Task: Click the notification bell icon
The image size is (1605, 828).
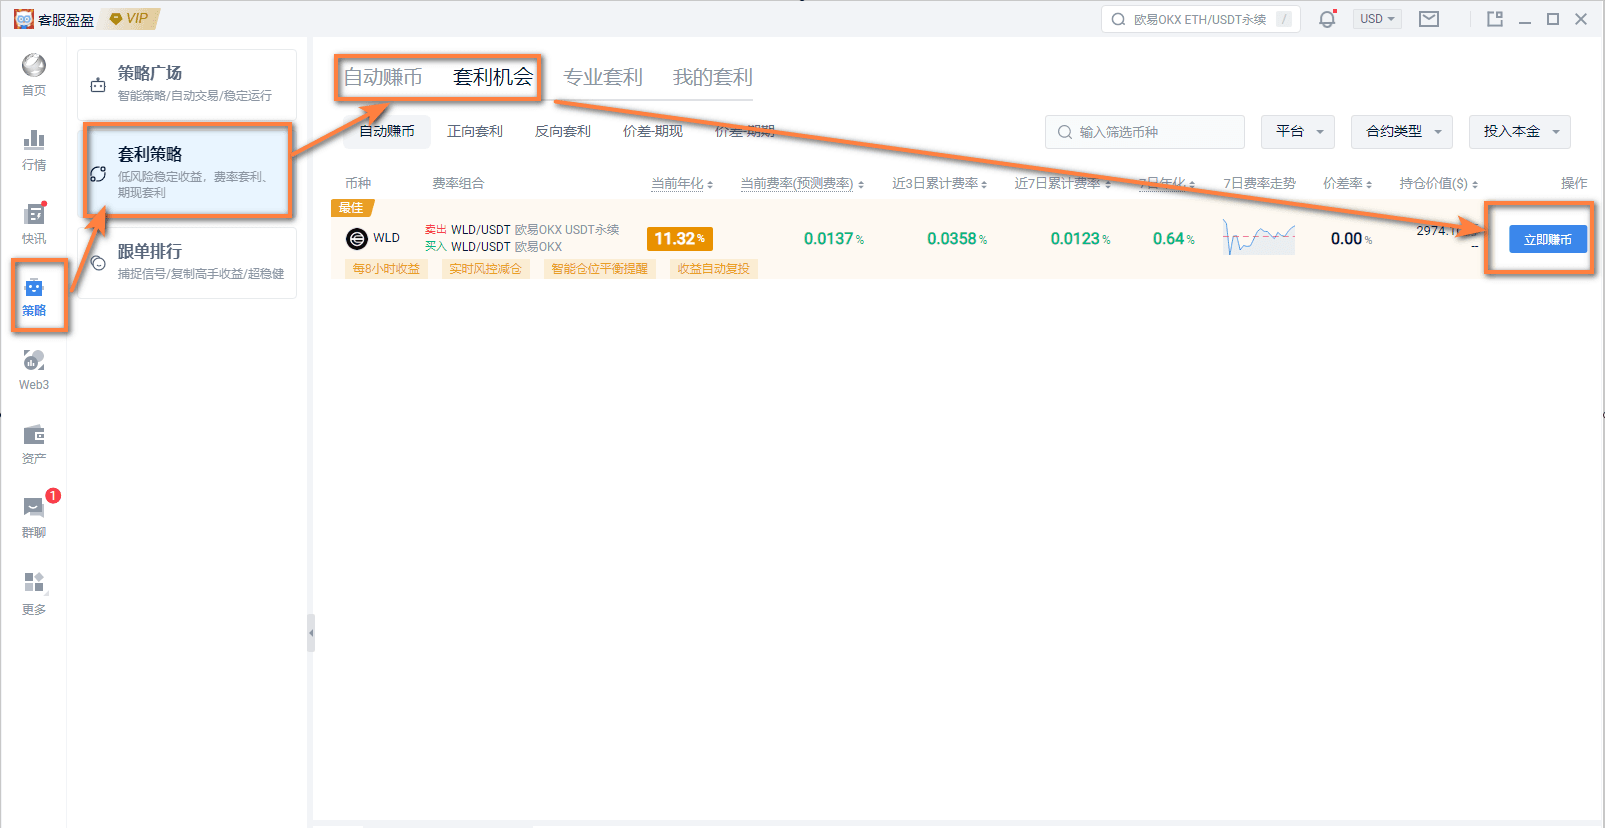Action: pos(1327,19)
